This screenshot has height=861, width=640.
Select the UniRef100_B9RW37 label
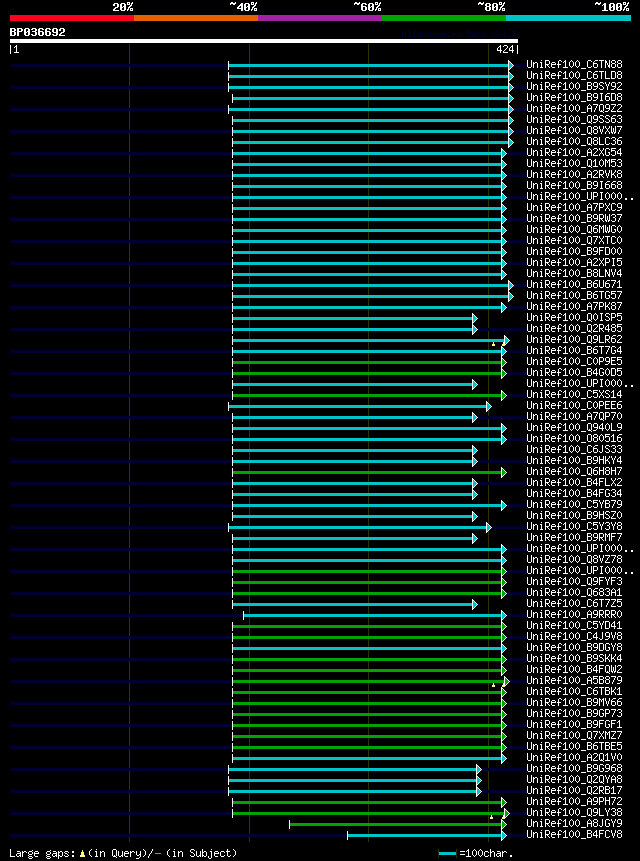[574, 219]
